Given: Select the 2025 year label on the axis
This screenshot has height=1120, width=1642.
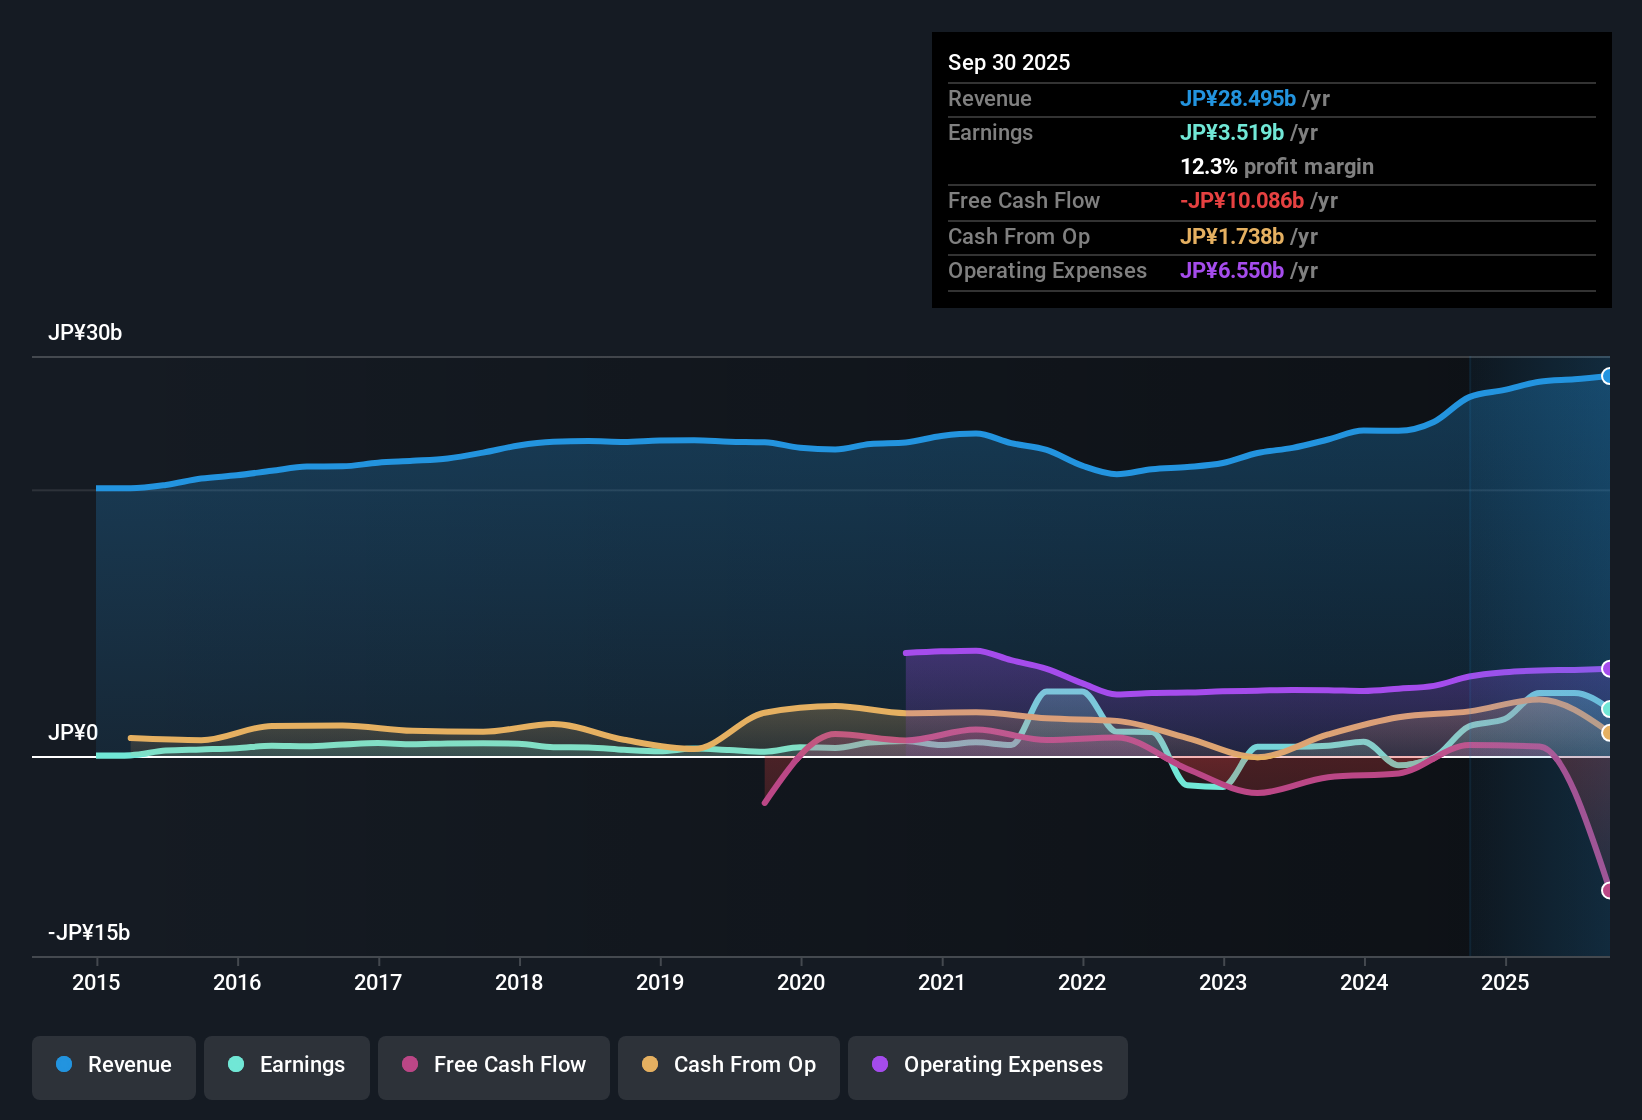Looking at the screenshot, I should 1506,983.
